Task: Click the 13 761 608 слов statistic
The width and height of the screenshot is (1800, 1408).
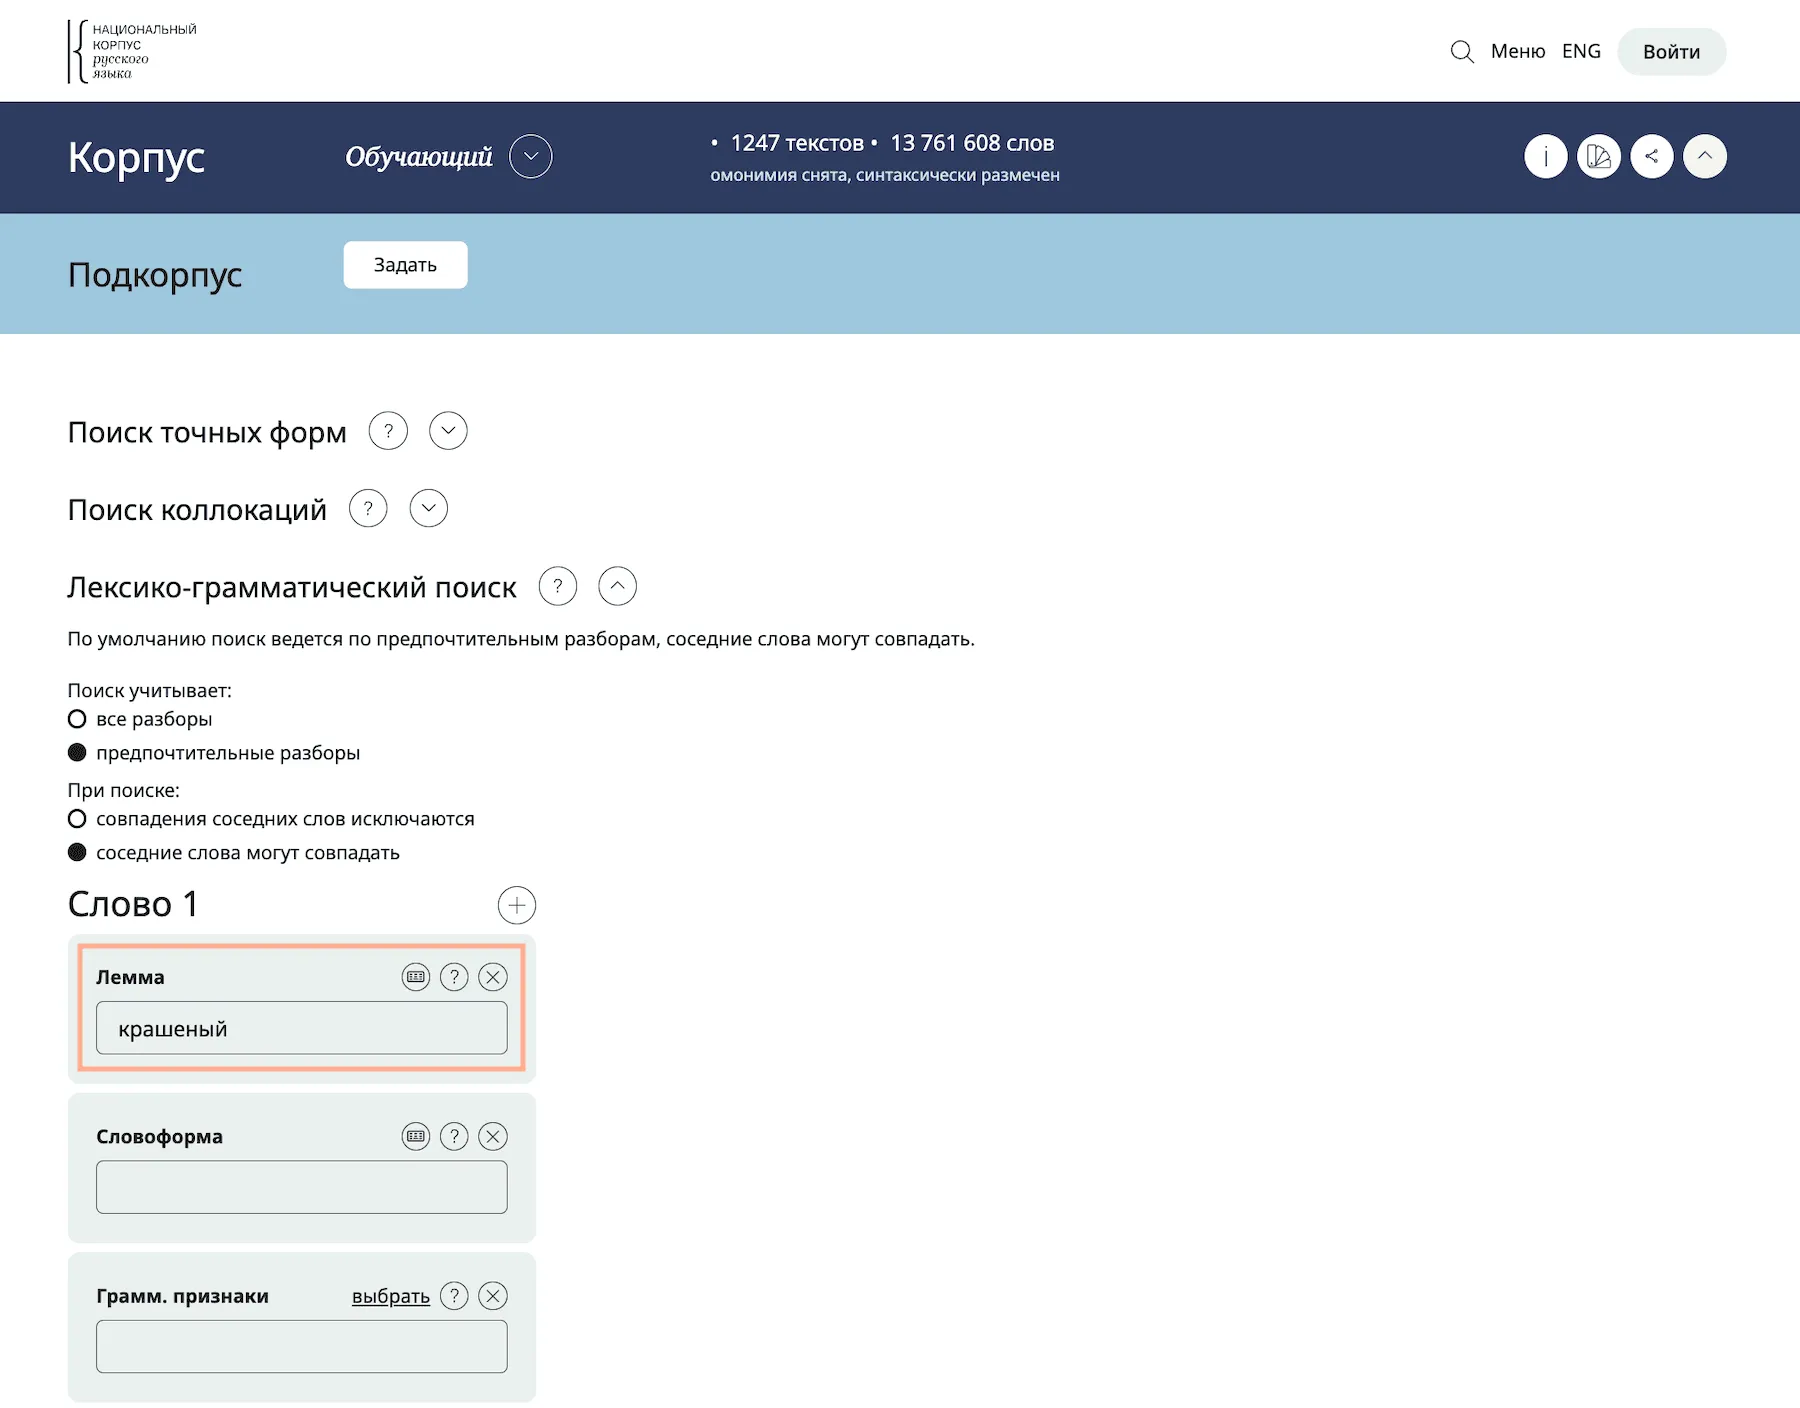Action: (x=972, y=143)
